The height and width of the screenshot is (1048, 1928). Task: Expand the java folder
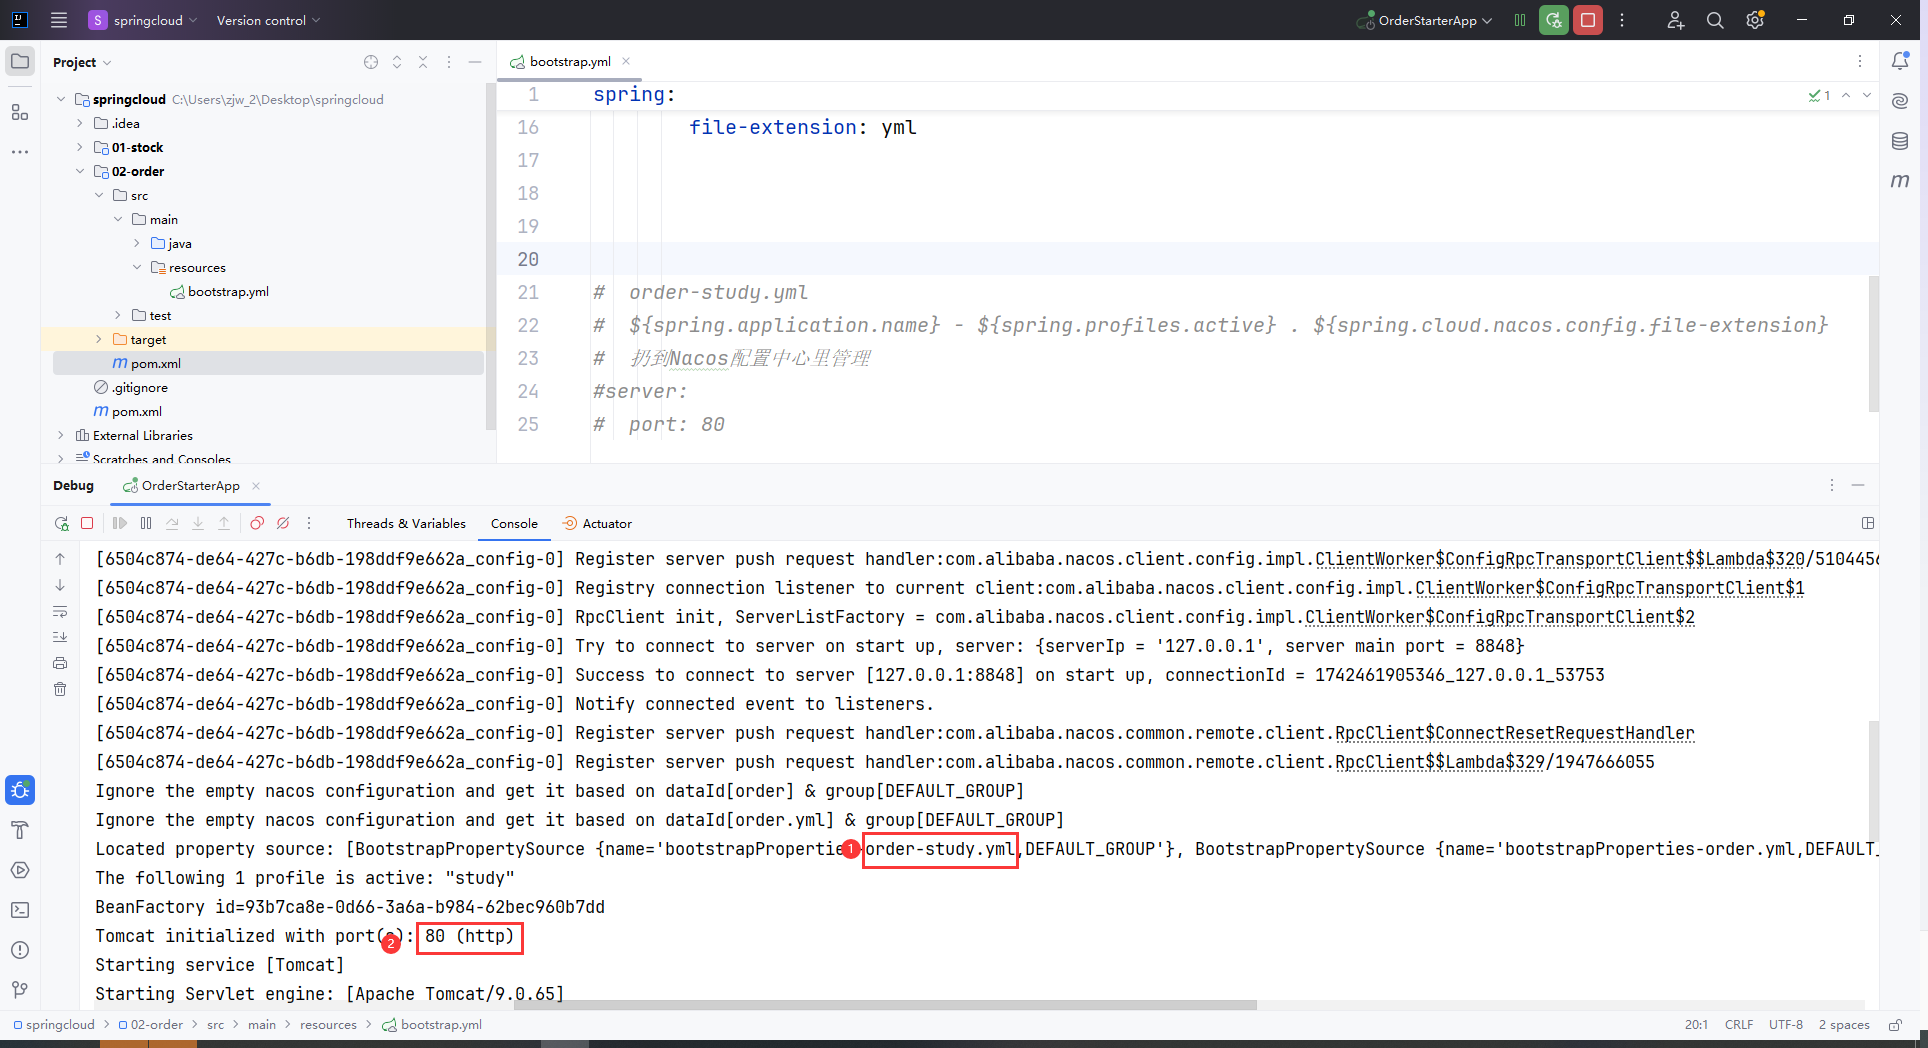(x=137, y=243)
